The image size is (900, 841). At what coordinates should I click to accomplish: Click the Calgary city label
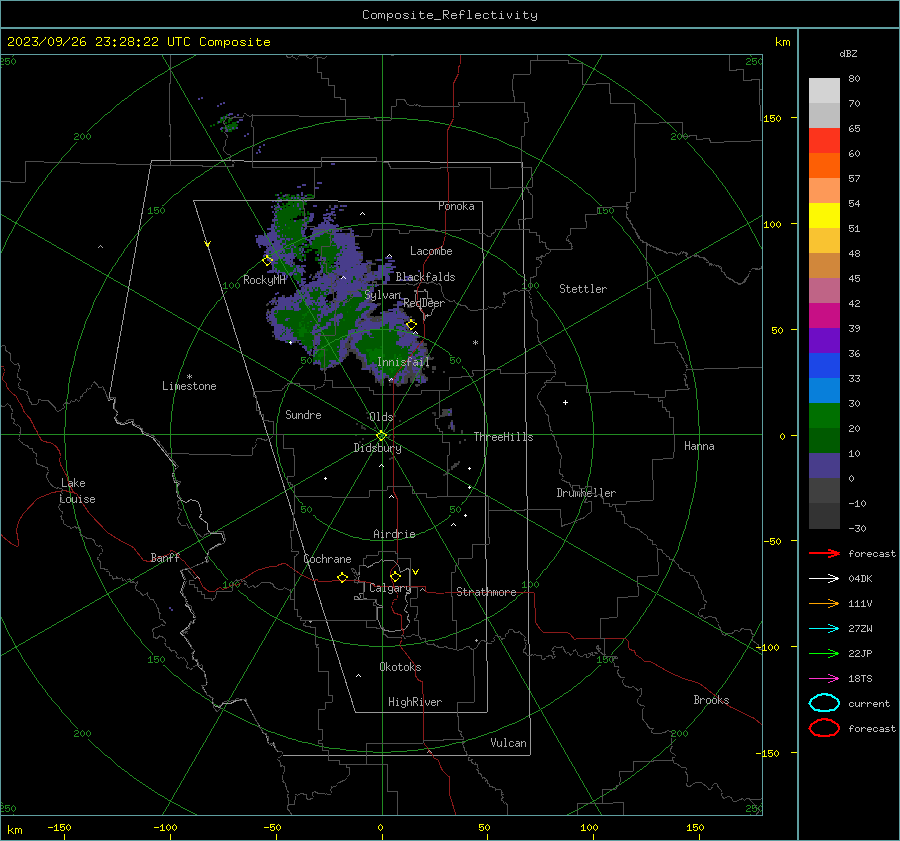(390, 588)
